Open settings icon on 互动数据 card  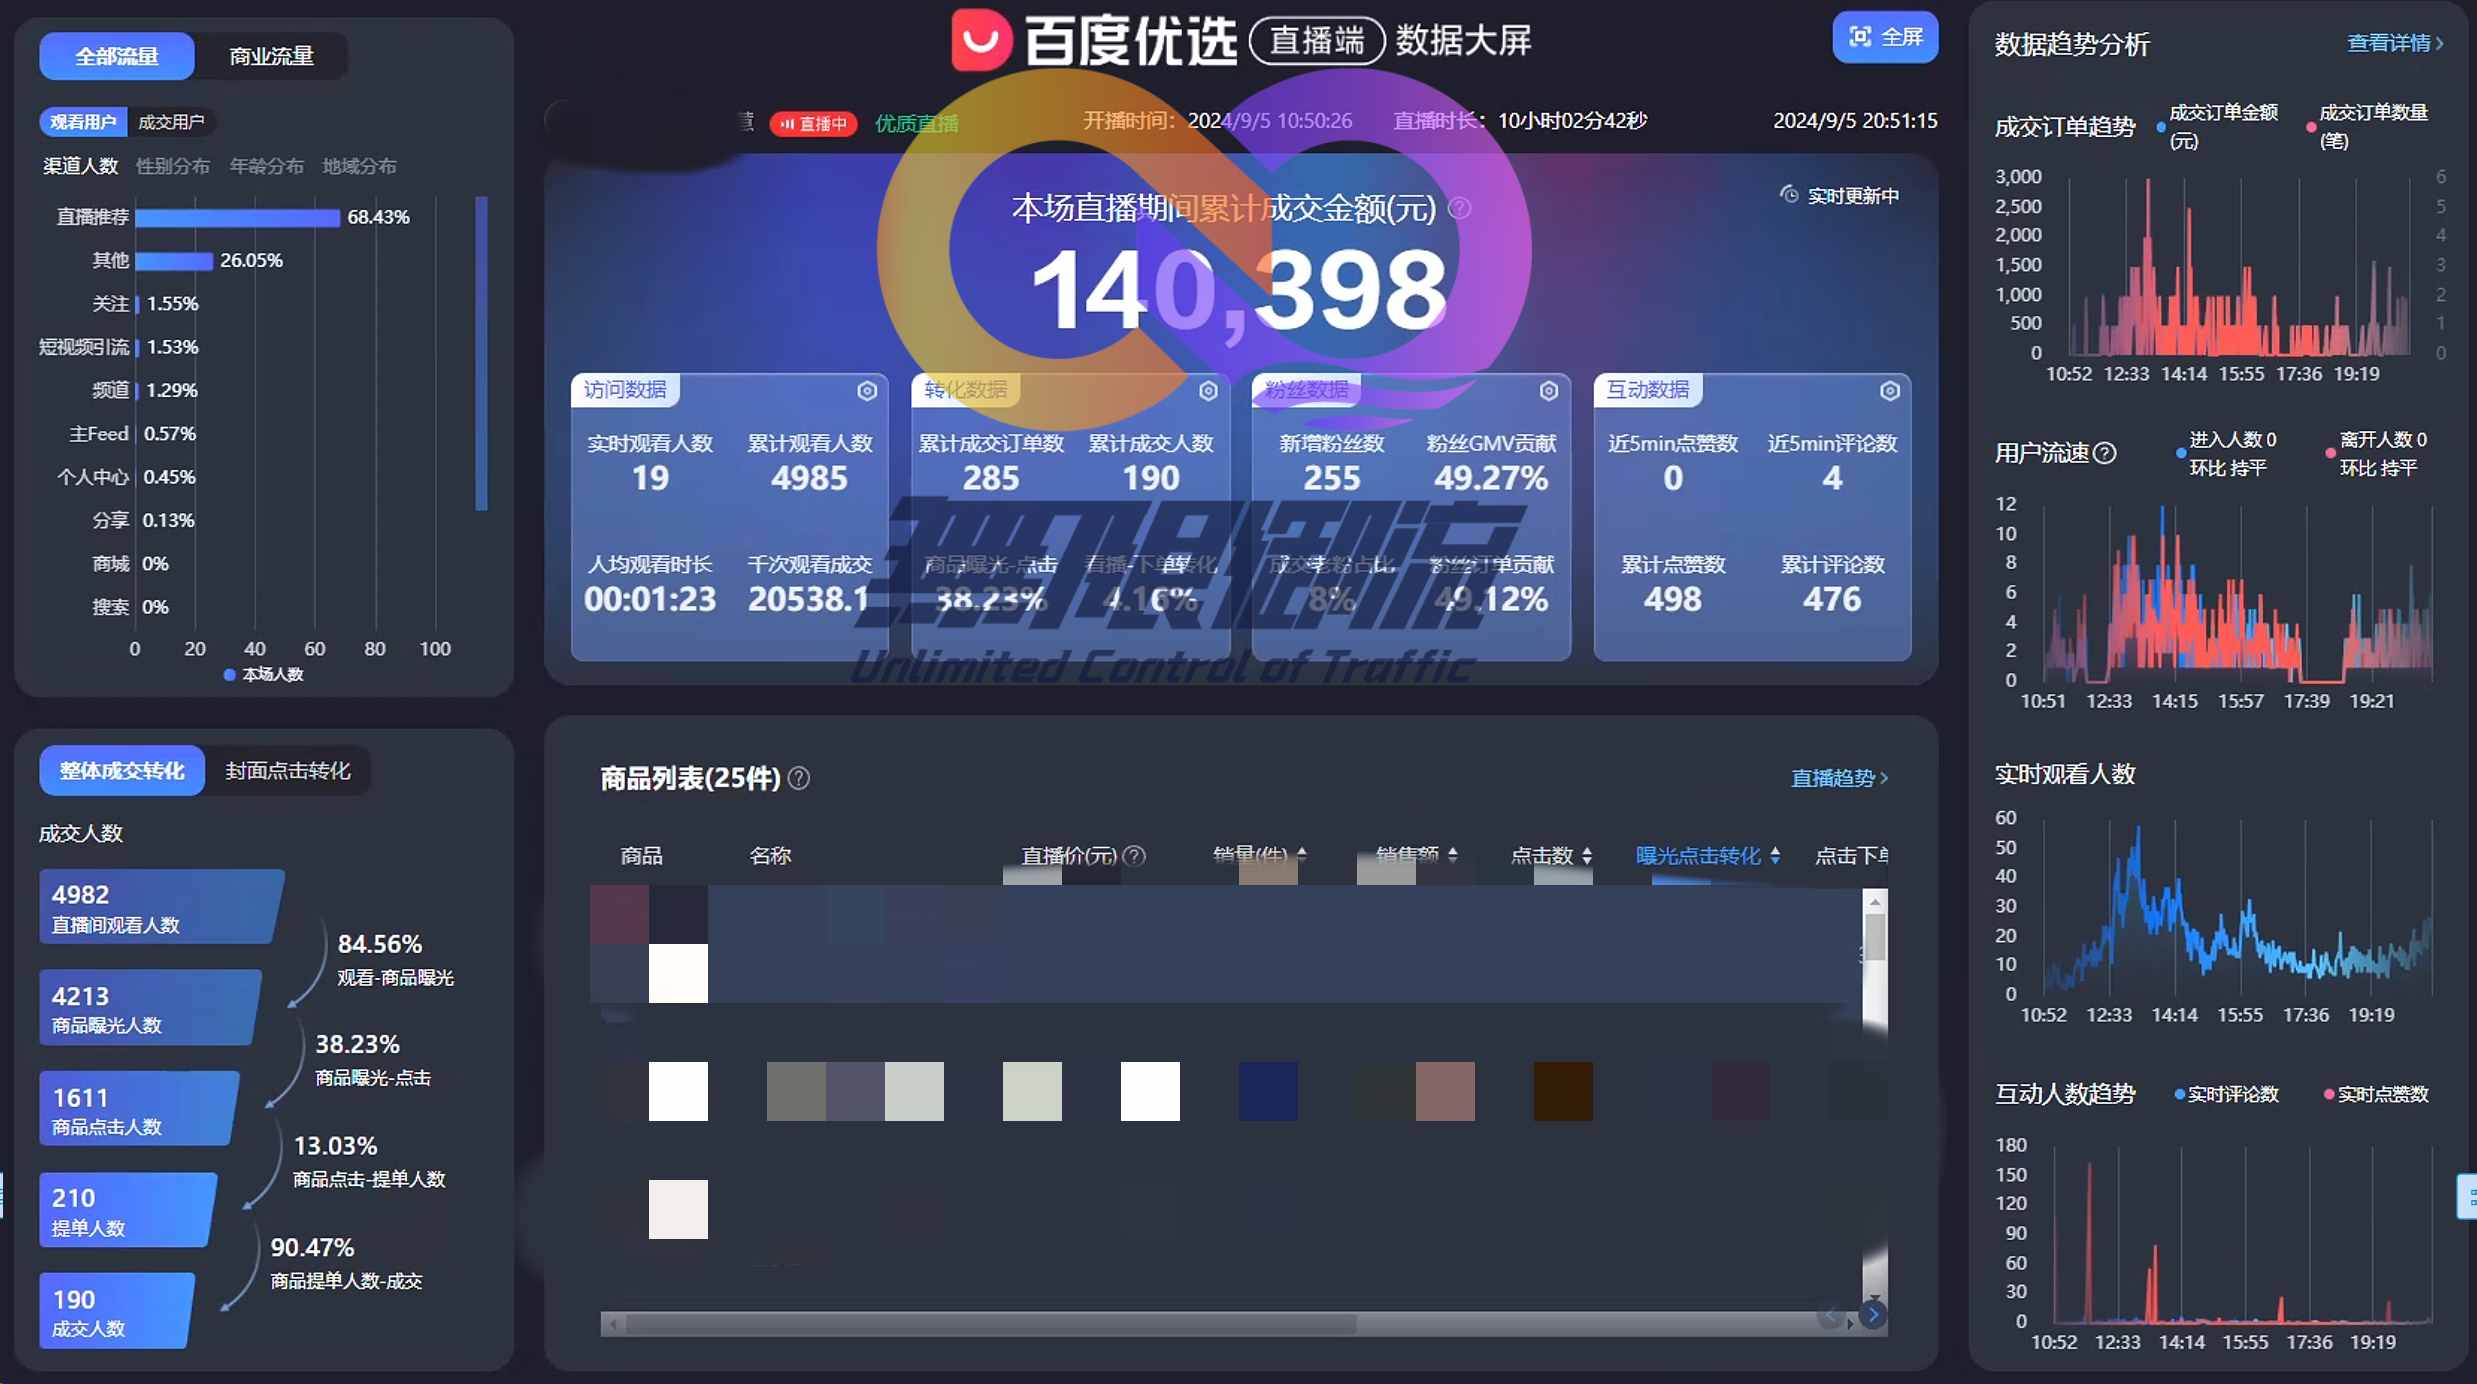pos(1890,391)
